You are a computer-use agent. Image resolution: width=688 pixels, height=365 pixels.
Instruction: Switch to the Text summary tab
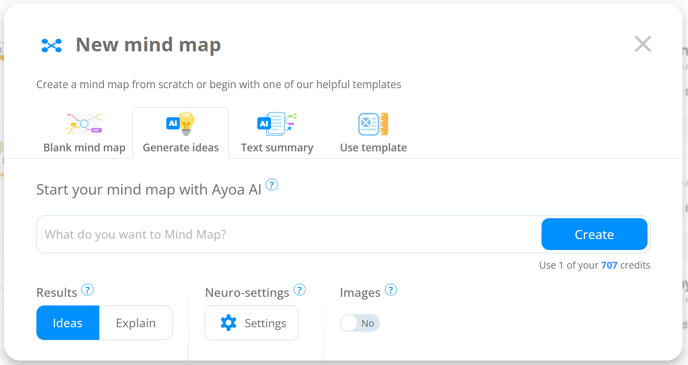pyautogui.click(x=277, y=132)
